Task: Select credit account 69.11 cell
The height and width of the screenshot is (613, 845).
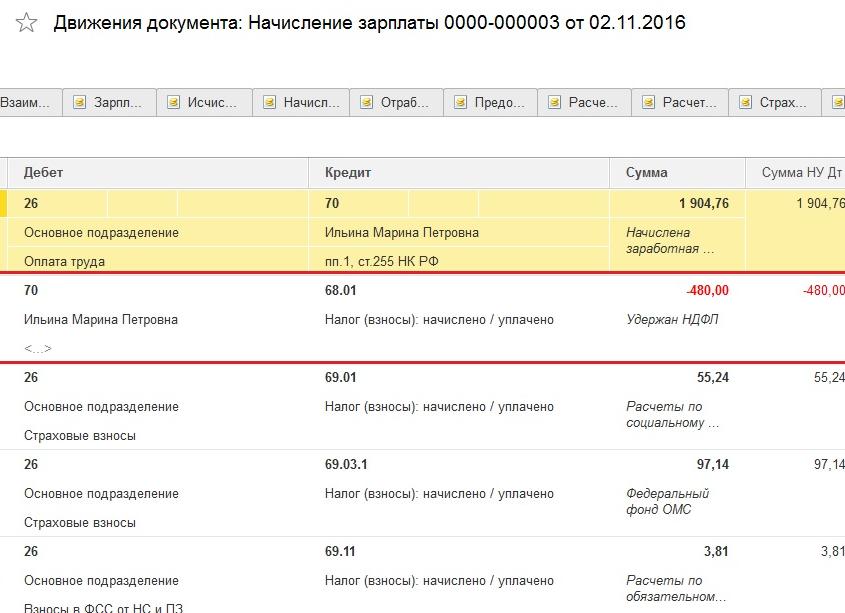Action: click(340, 551)
